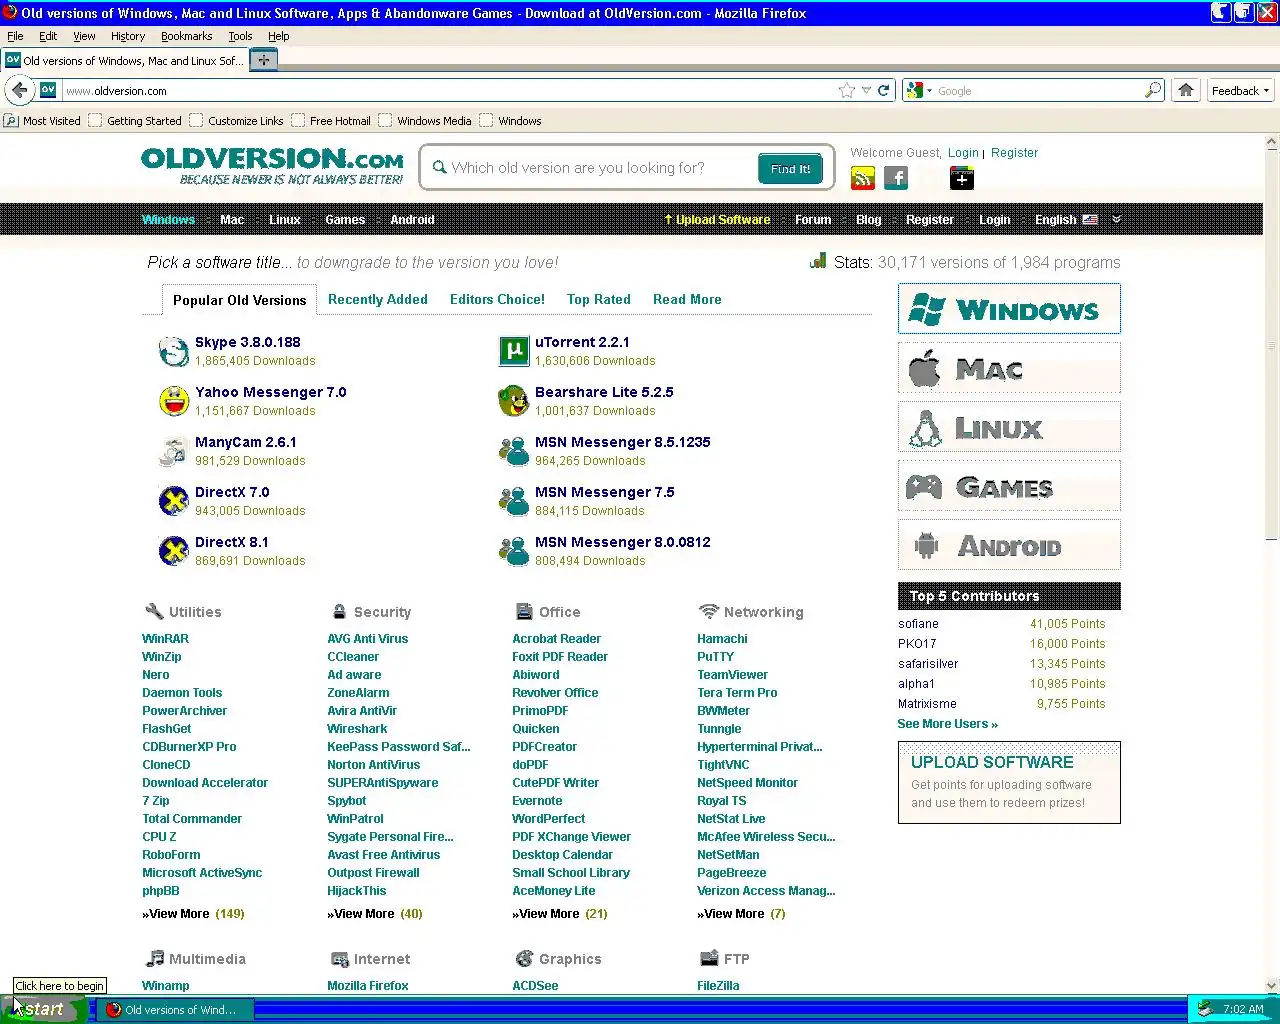The width and height of the screenshot is (1280, 1024).
Task: Open the Forum navigation item
Action: coord(813,219)
